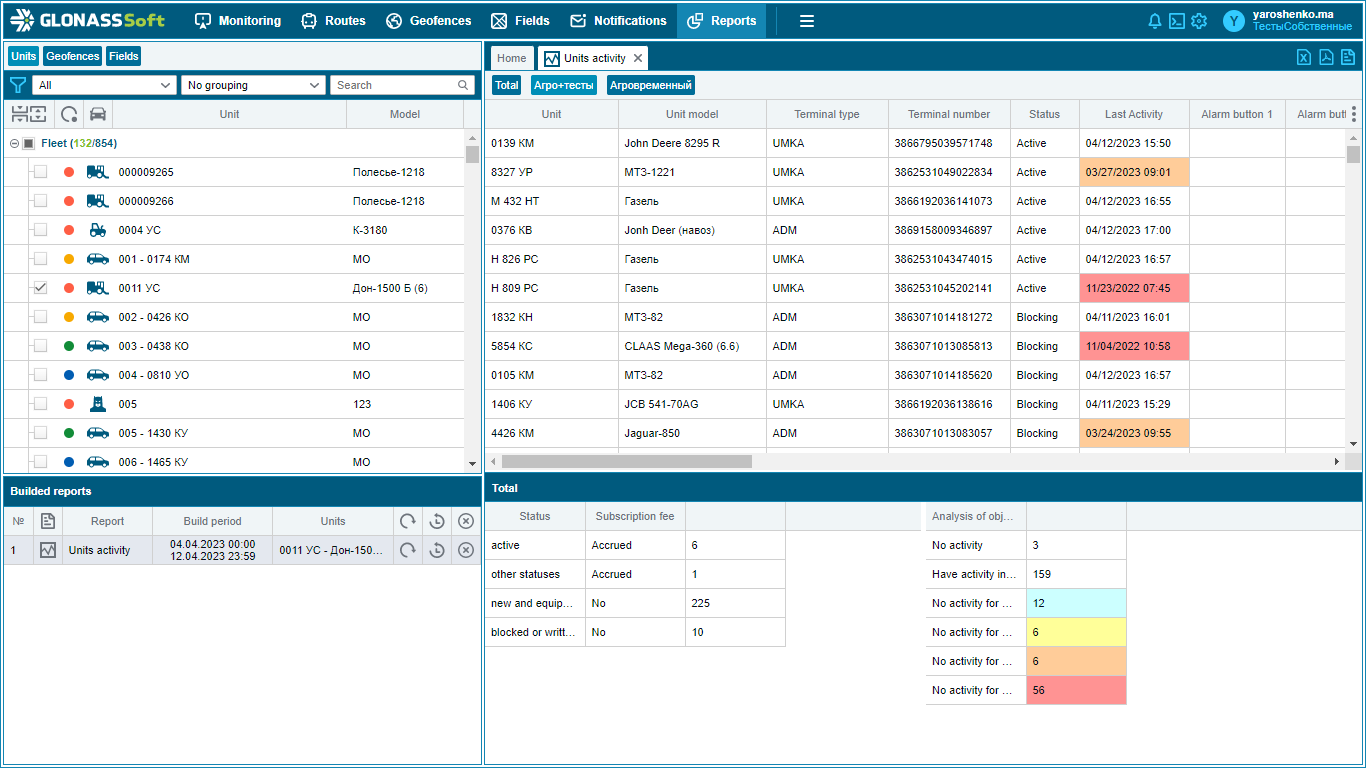Click the horizontal scrollbar of report table
Screen dimensions: 1366x768
click(x=626, y=461)
